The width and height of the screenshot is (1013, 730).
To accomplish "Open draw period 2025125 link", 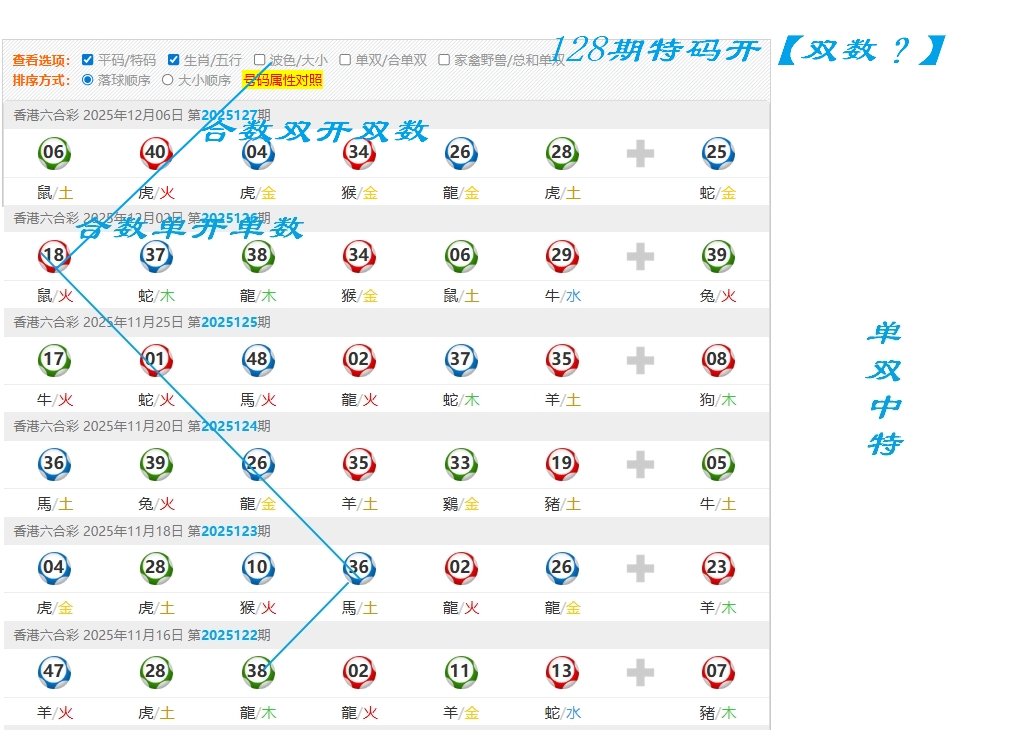I will (230, 322).
